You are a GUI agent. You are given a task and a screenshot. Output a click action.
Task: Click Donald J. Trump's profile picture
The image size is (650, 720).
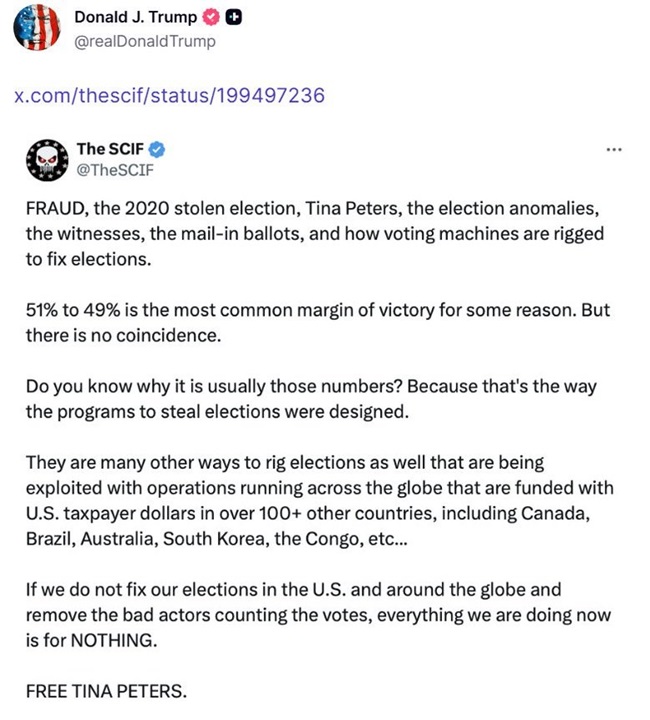(x=37, y=28)
